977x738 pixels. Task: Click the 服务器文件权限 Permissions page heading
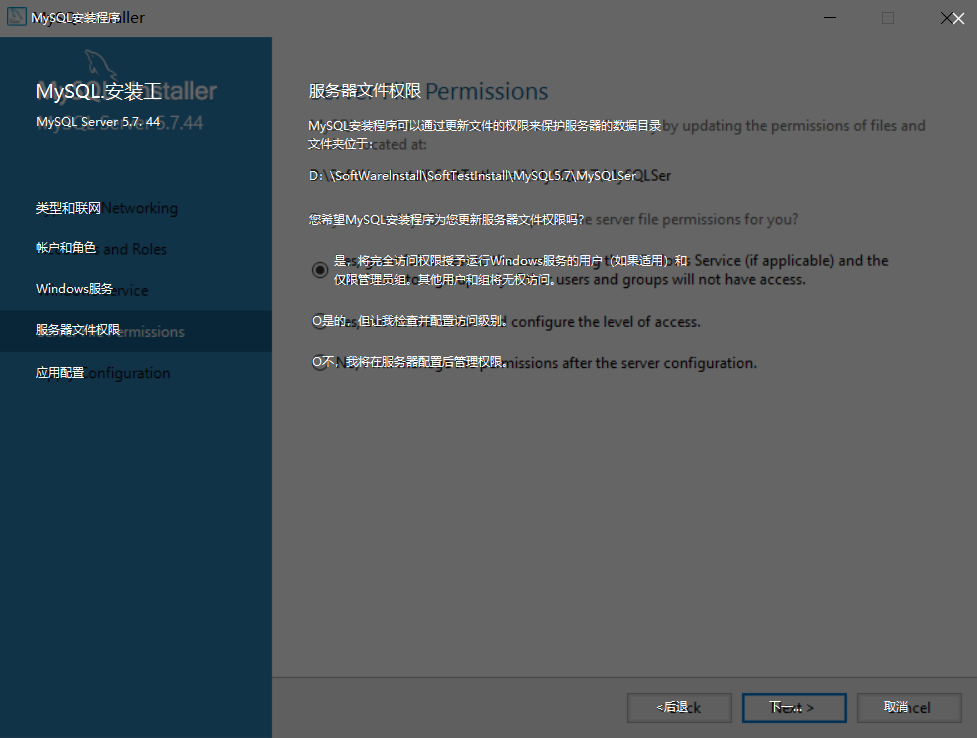coord(428,91)
